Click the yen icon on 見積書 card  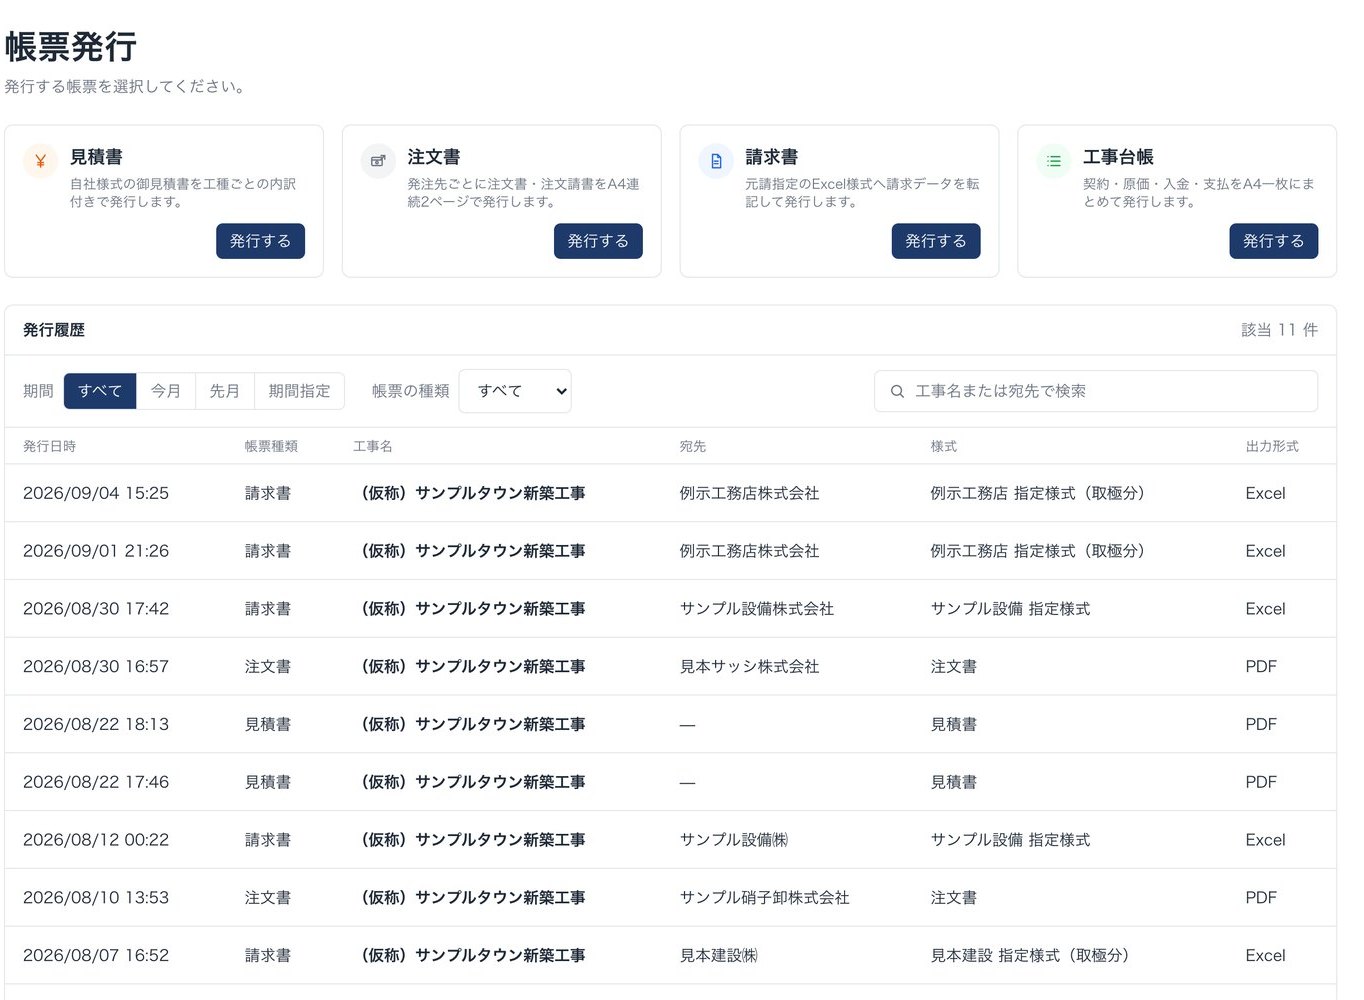41,161
